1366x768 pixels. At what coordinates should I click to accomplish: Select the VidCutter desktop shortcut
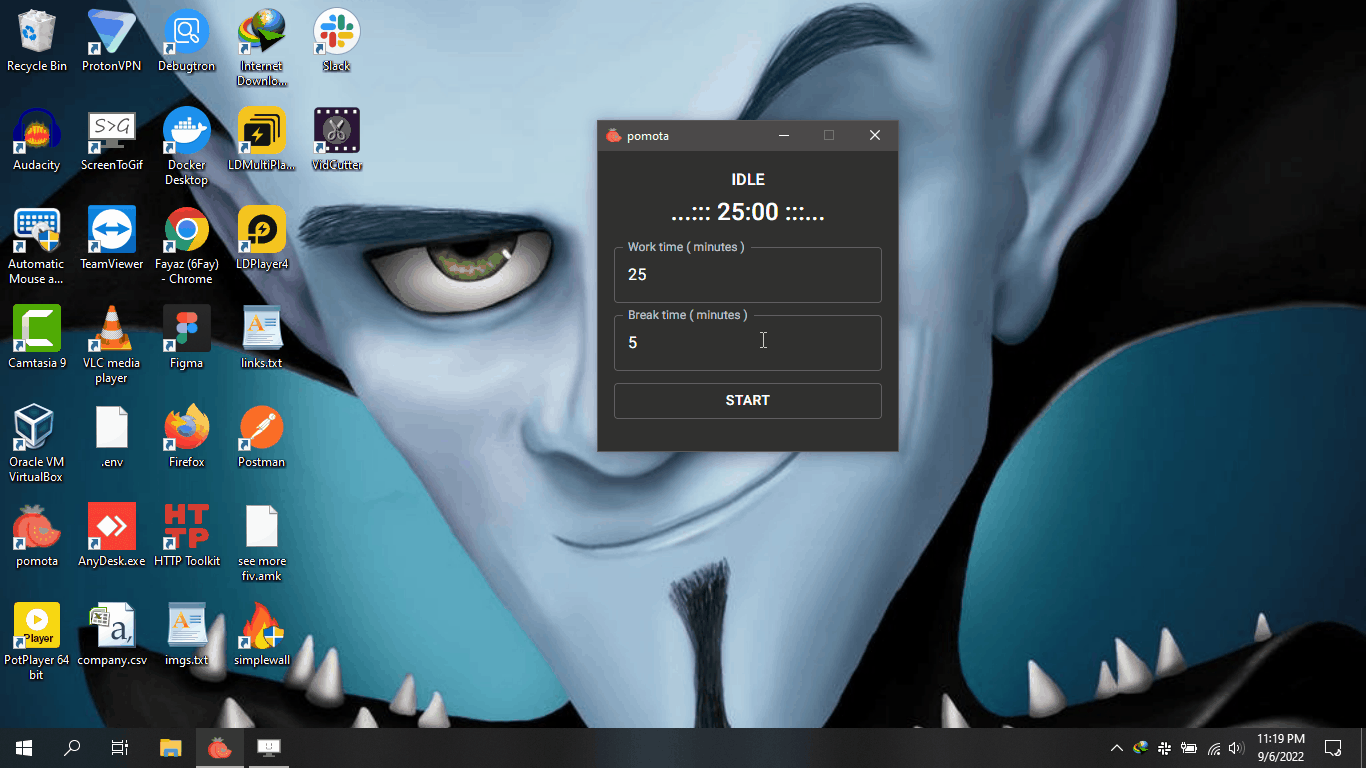(x=337, y=140)
